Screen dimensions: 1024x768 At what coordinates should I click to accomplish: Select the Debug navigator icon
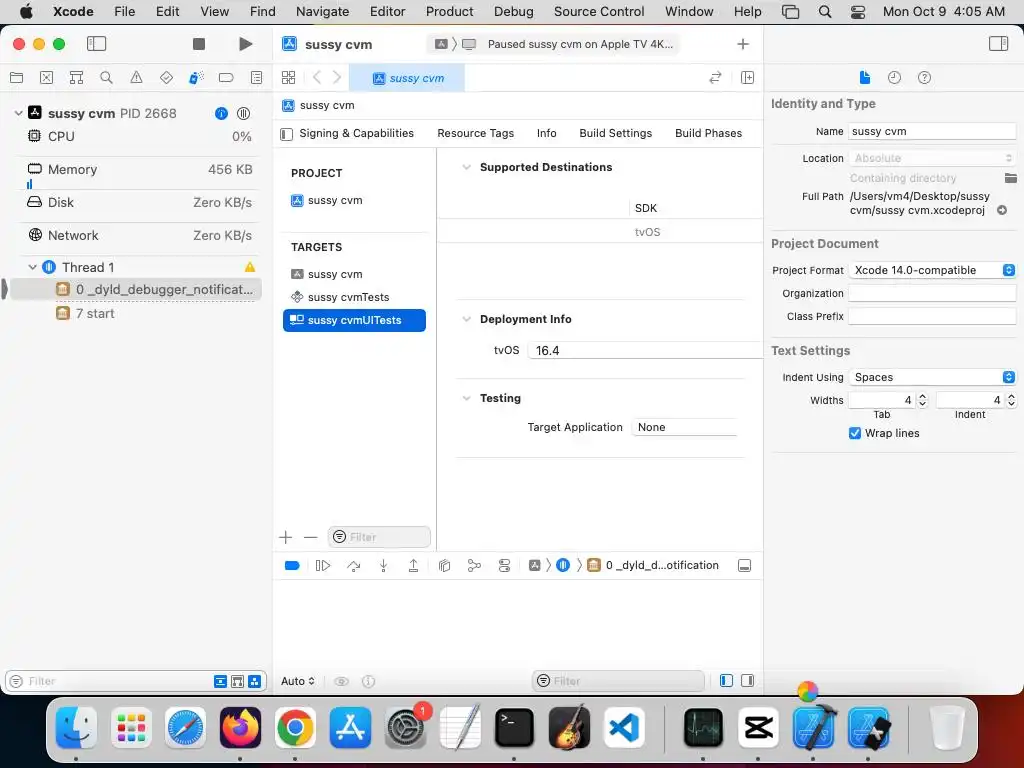click(196, 78)
